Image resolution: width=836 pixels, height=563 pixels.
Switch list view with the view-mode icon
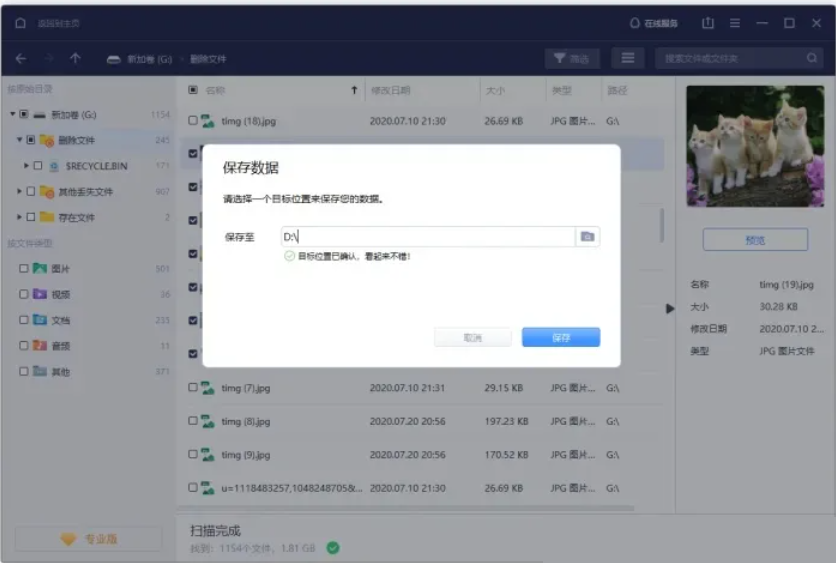(x=627, y=59)
